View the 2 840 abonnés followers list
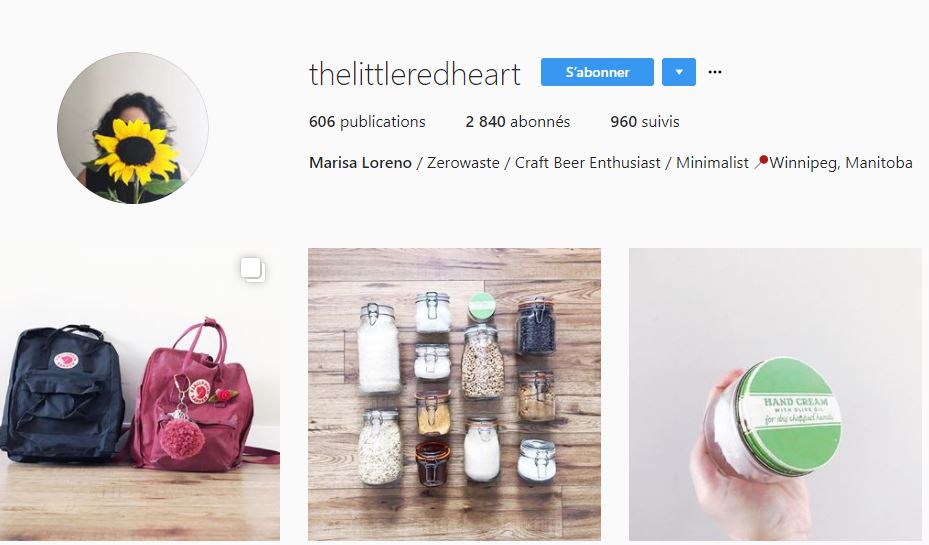 coord(518,122)
